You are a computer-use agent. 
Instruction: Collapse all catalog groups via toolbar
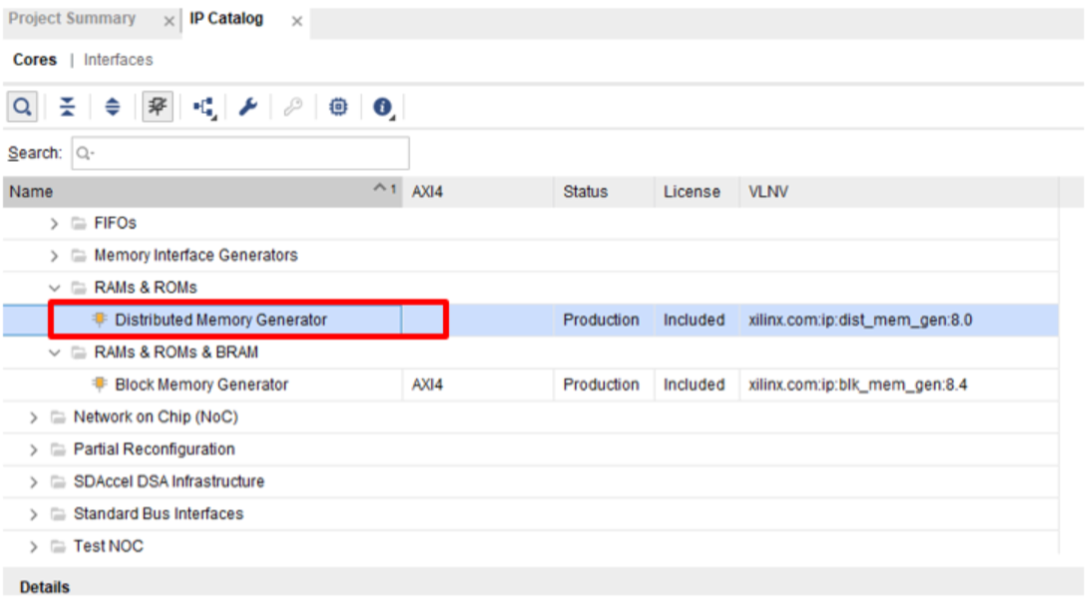[x=67, y=107]
